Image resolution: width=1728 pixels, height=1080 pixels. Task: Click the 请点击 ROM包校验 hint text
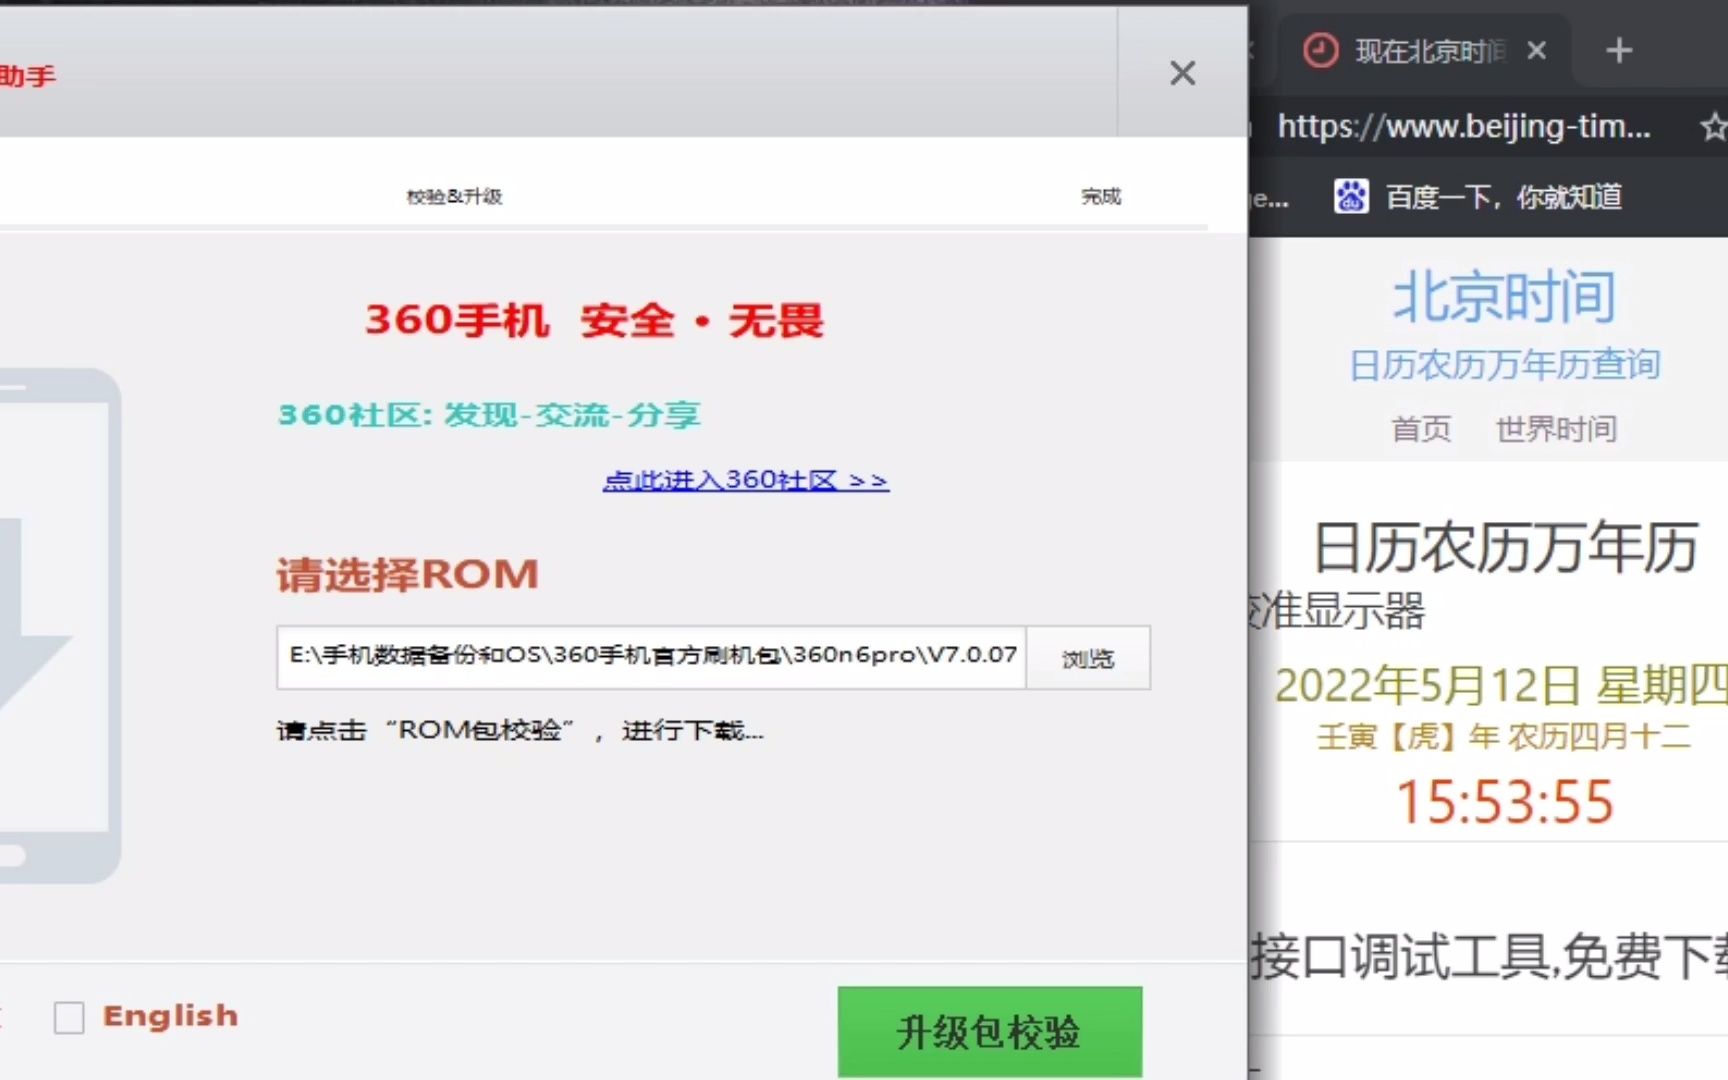point(520,731)
